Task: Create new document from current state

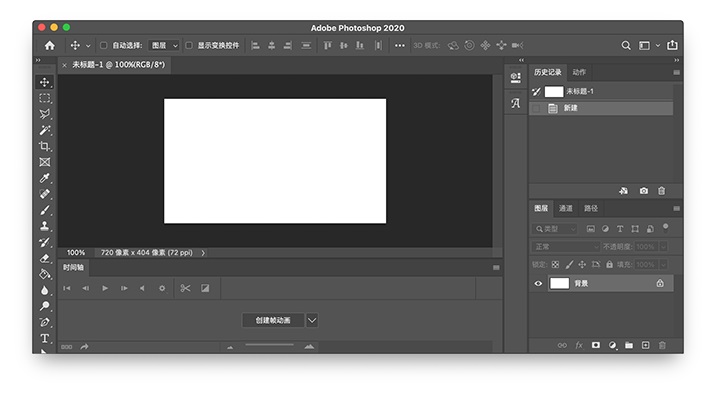Action: click(x=623, y=190)
